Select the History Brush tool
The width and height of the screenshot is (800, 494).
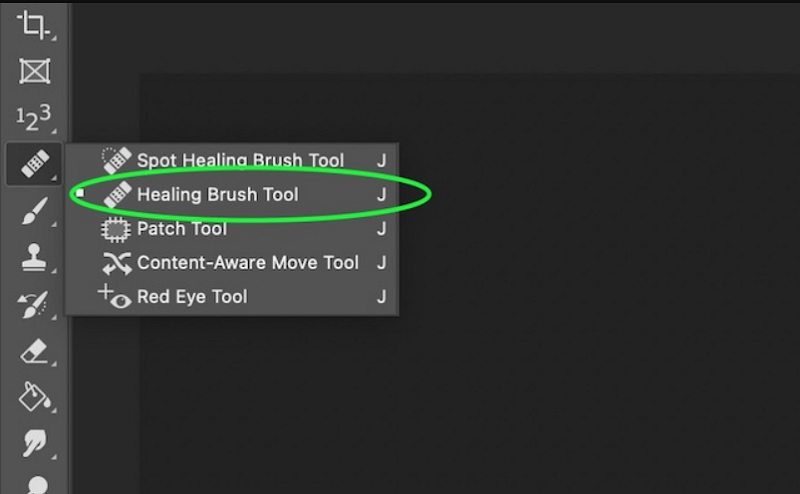[x=35, y=305]
